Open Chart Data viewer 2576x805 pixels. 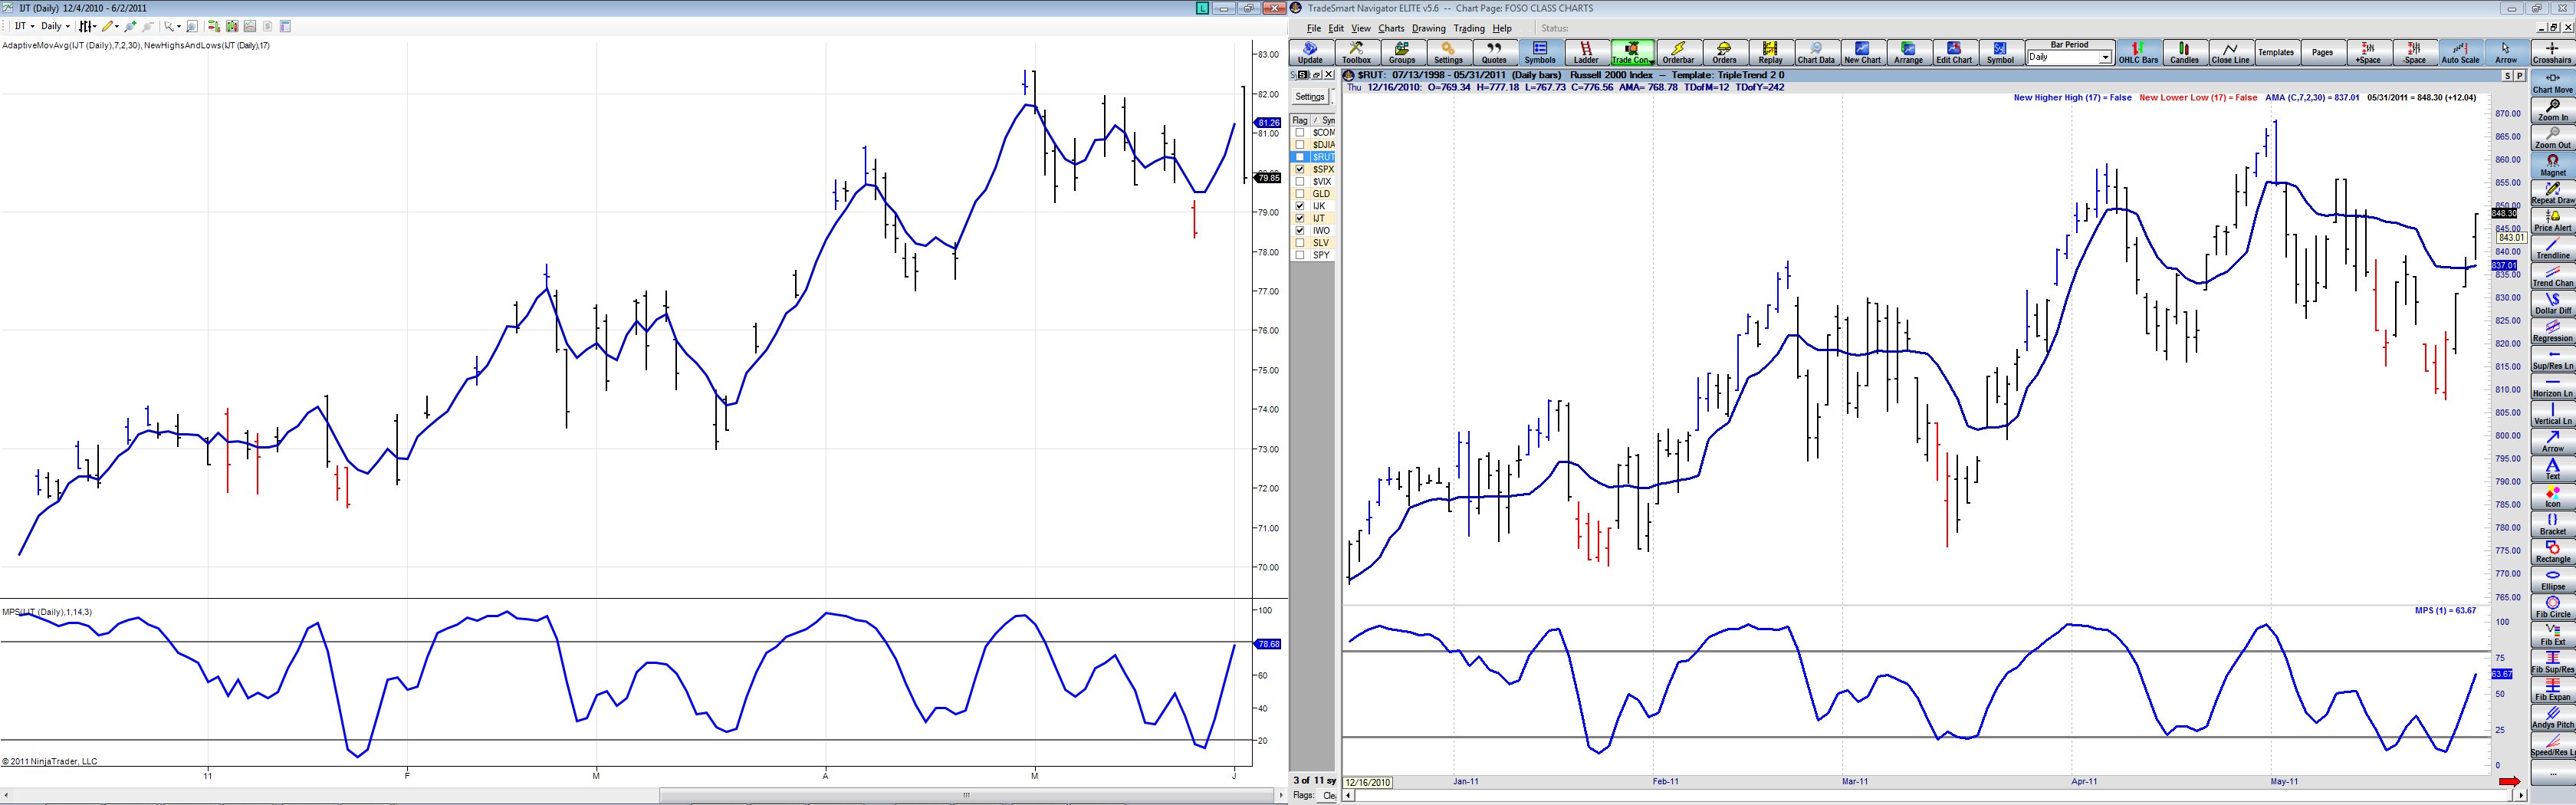[x=1816, y=52]
